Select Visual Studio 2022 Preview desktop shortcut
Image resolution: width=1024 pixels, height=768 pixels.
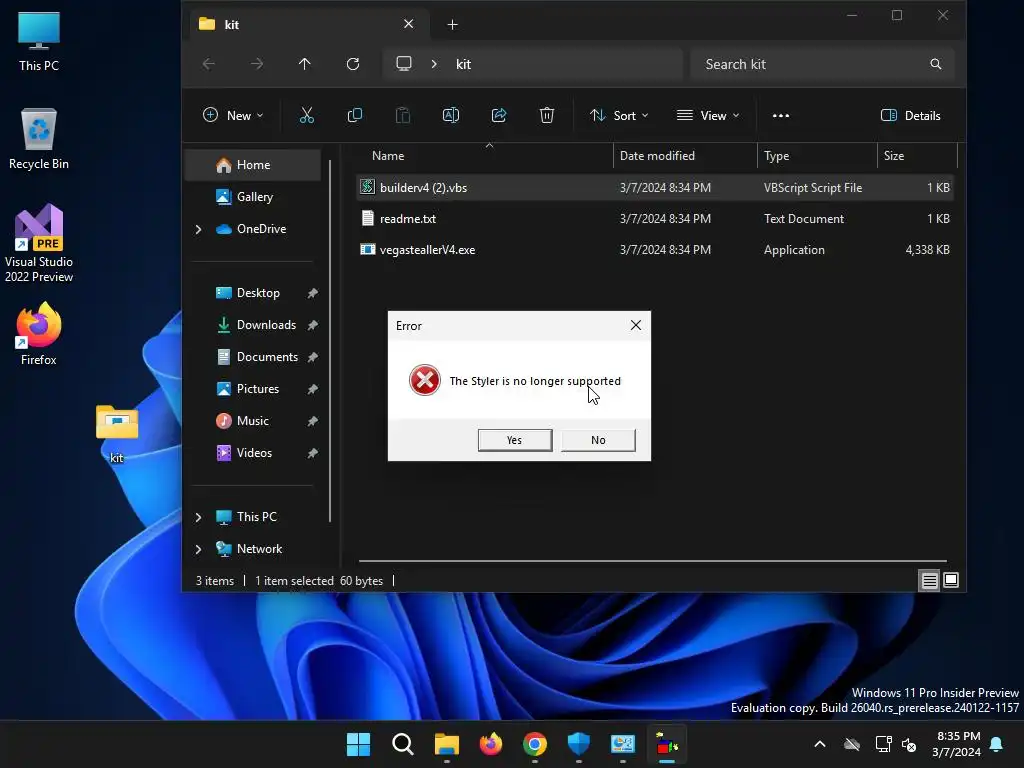pyautogui.click(x=39, y=243)
